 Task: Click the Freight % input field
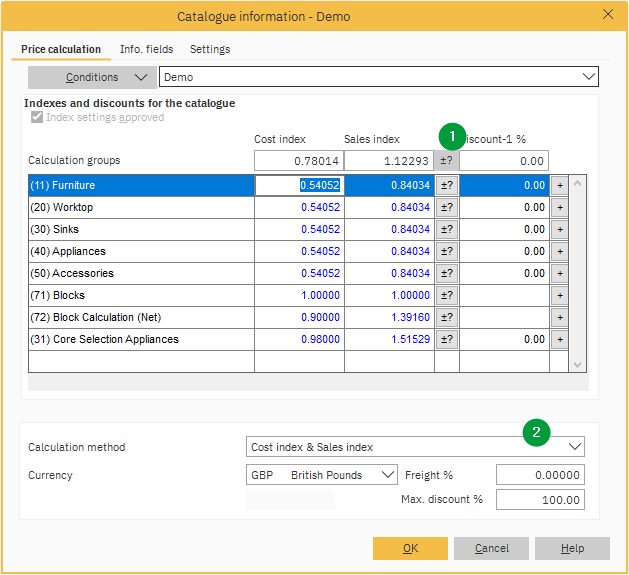540,475
